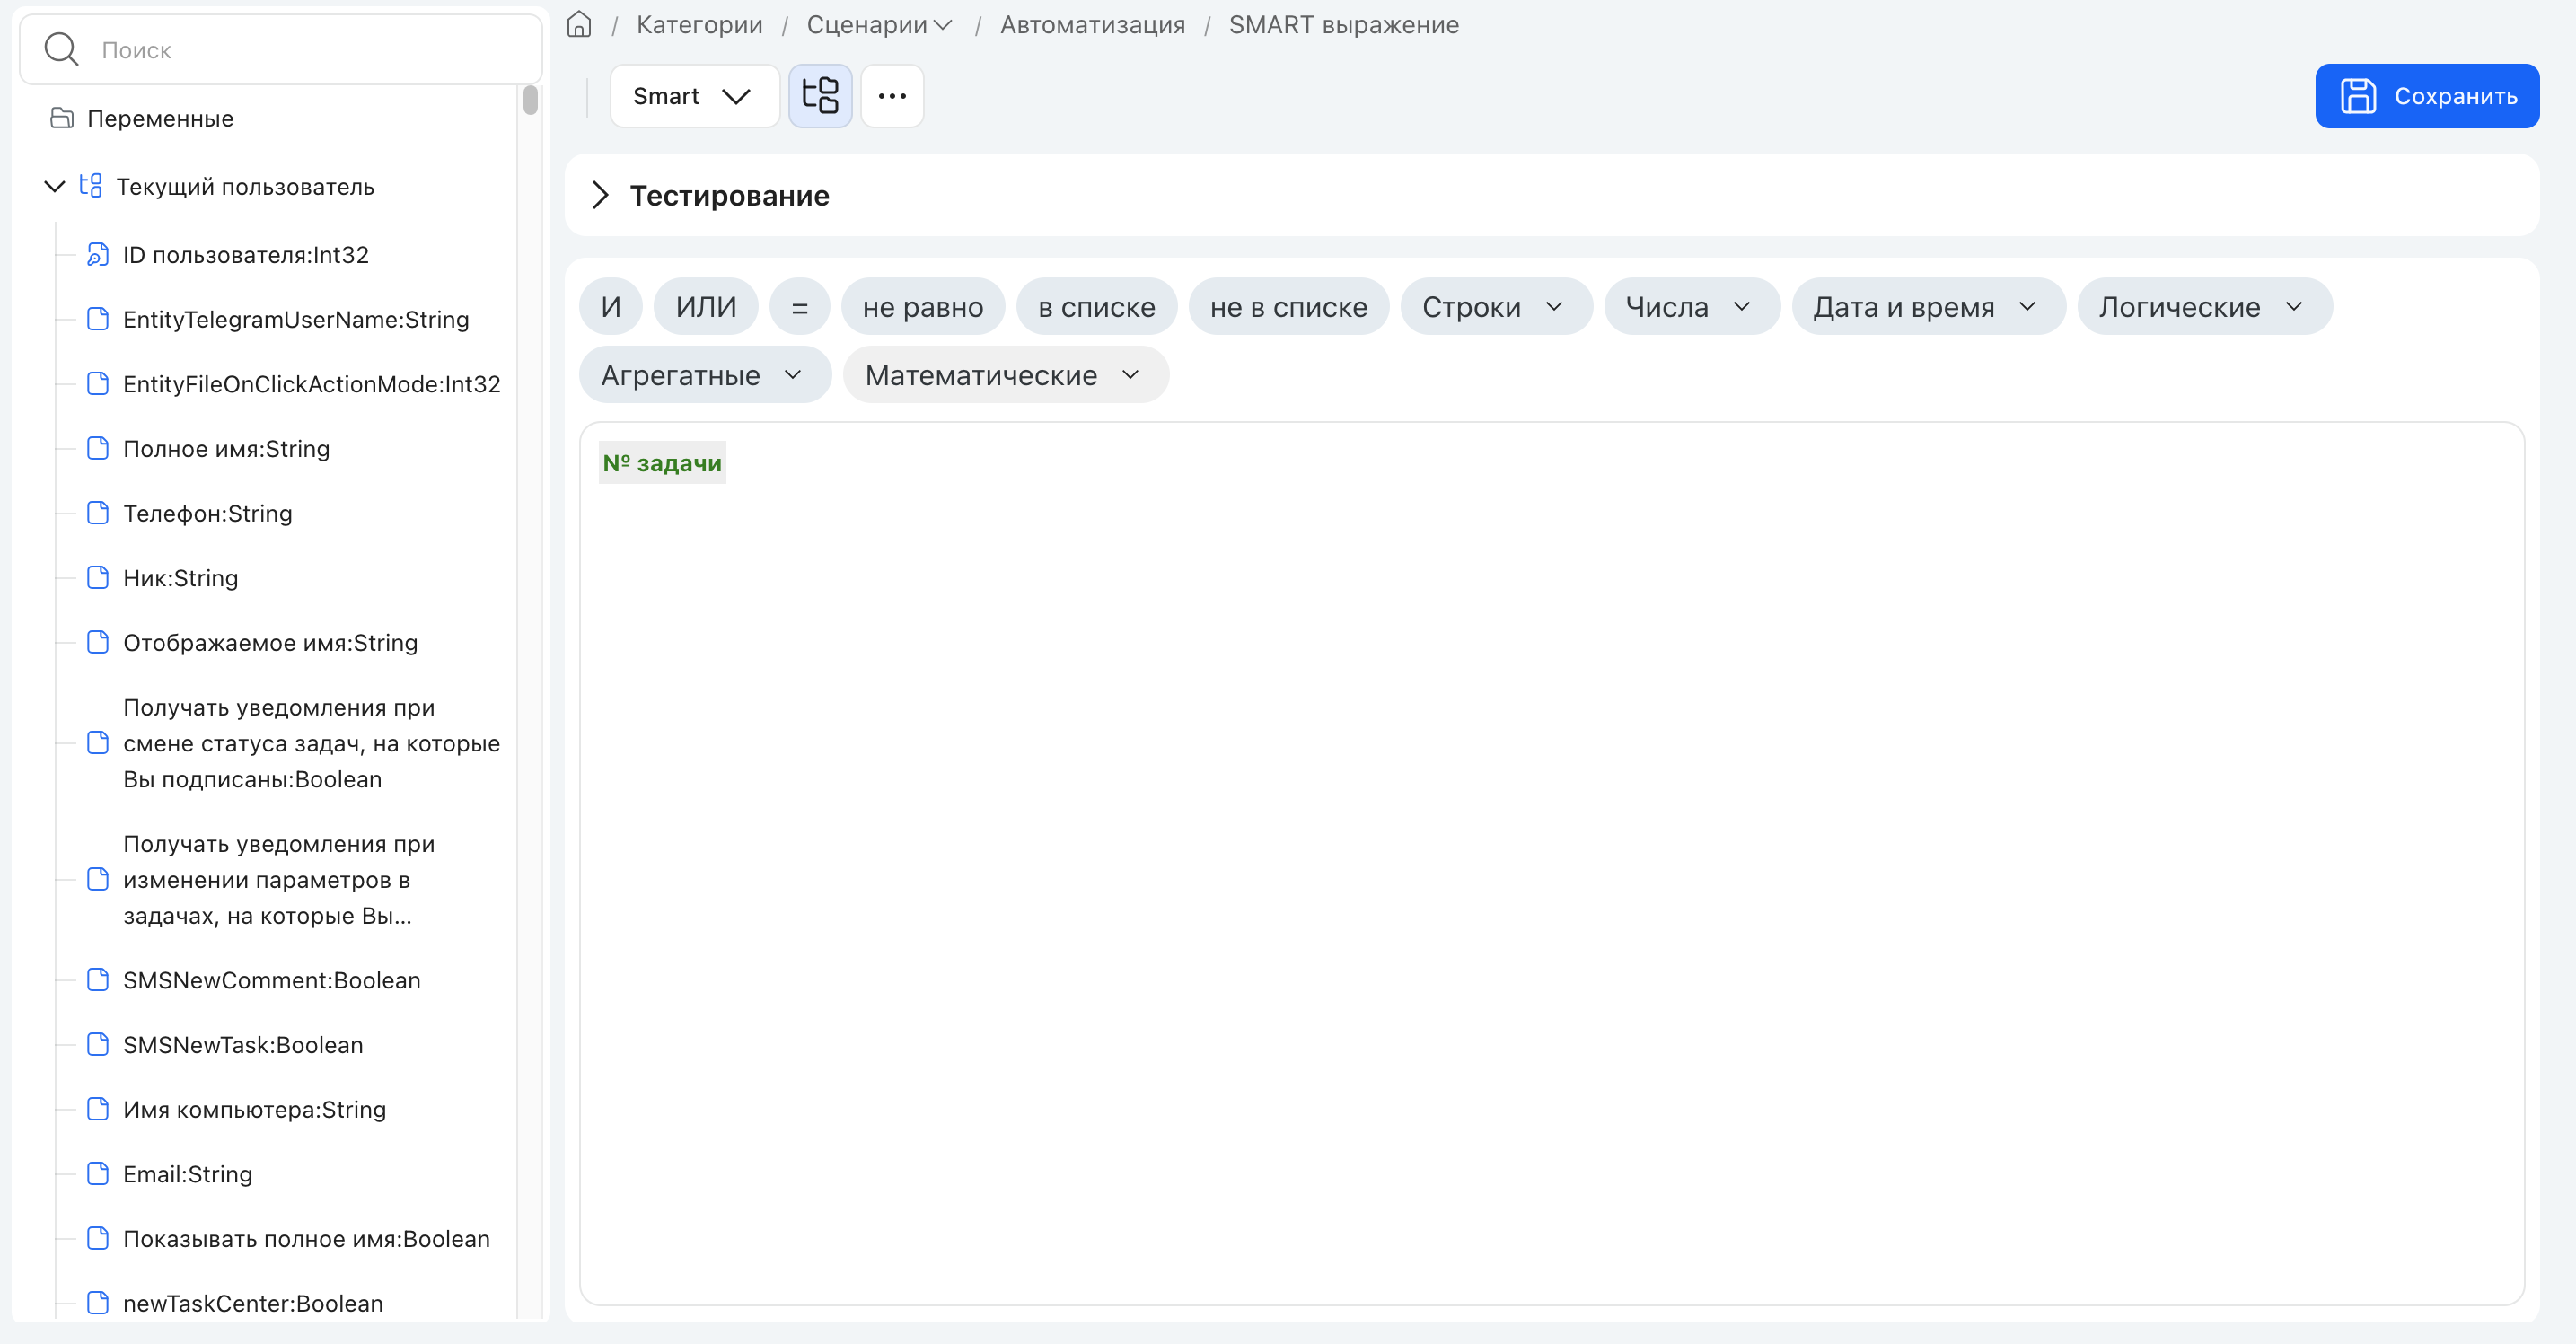Open the Дата и время dropdown
The image size is (2576, 1344).
tap(1928, 307)
